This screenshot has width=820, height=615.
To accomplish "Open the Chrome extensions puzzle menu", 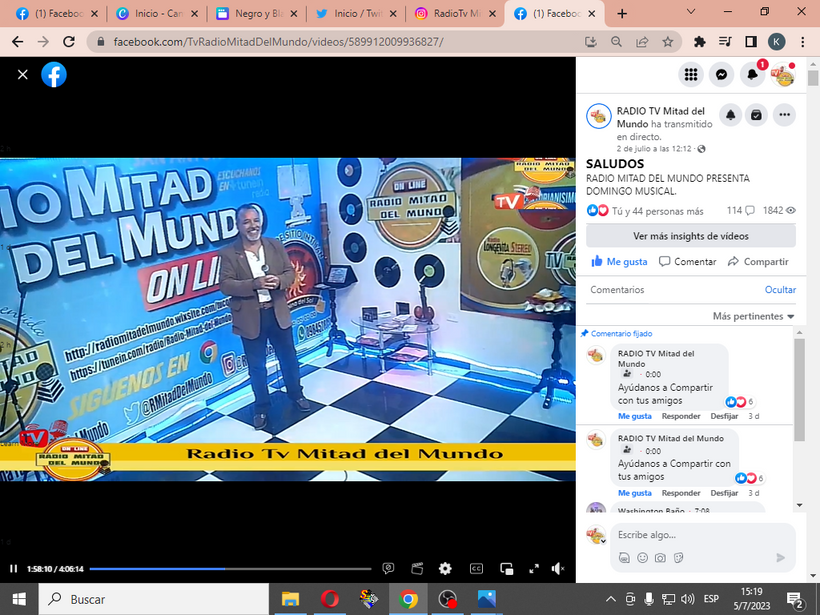I will tap(699, 42).
